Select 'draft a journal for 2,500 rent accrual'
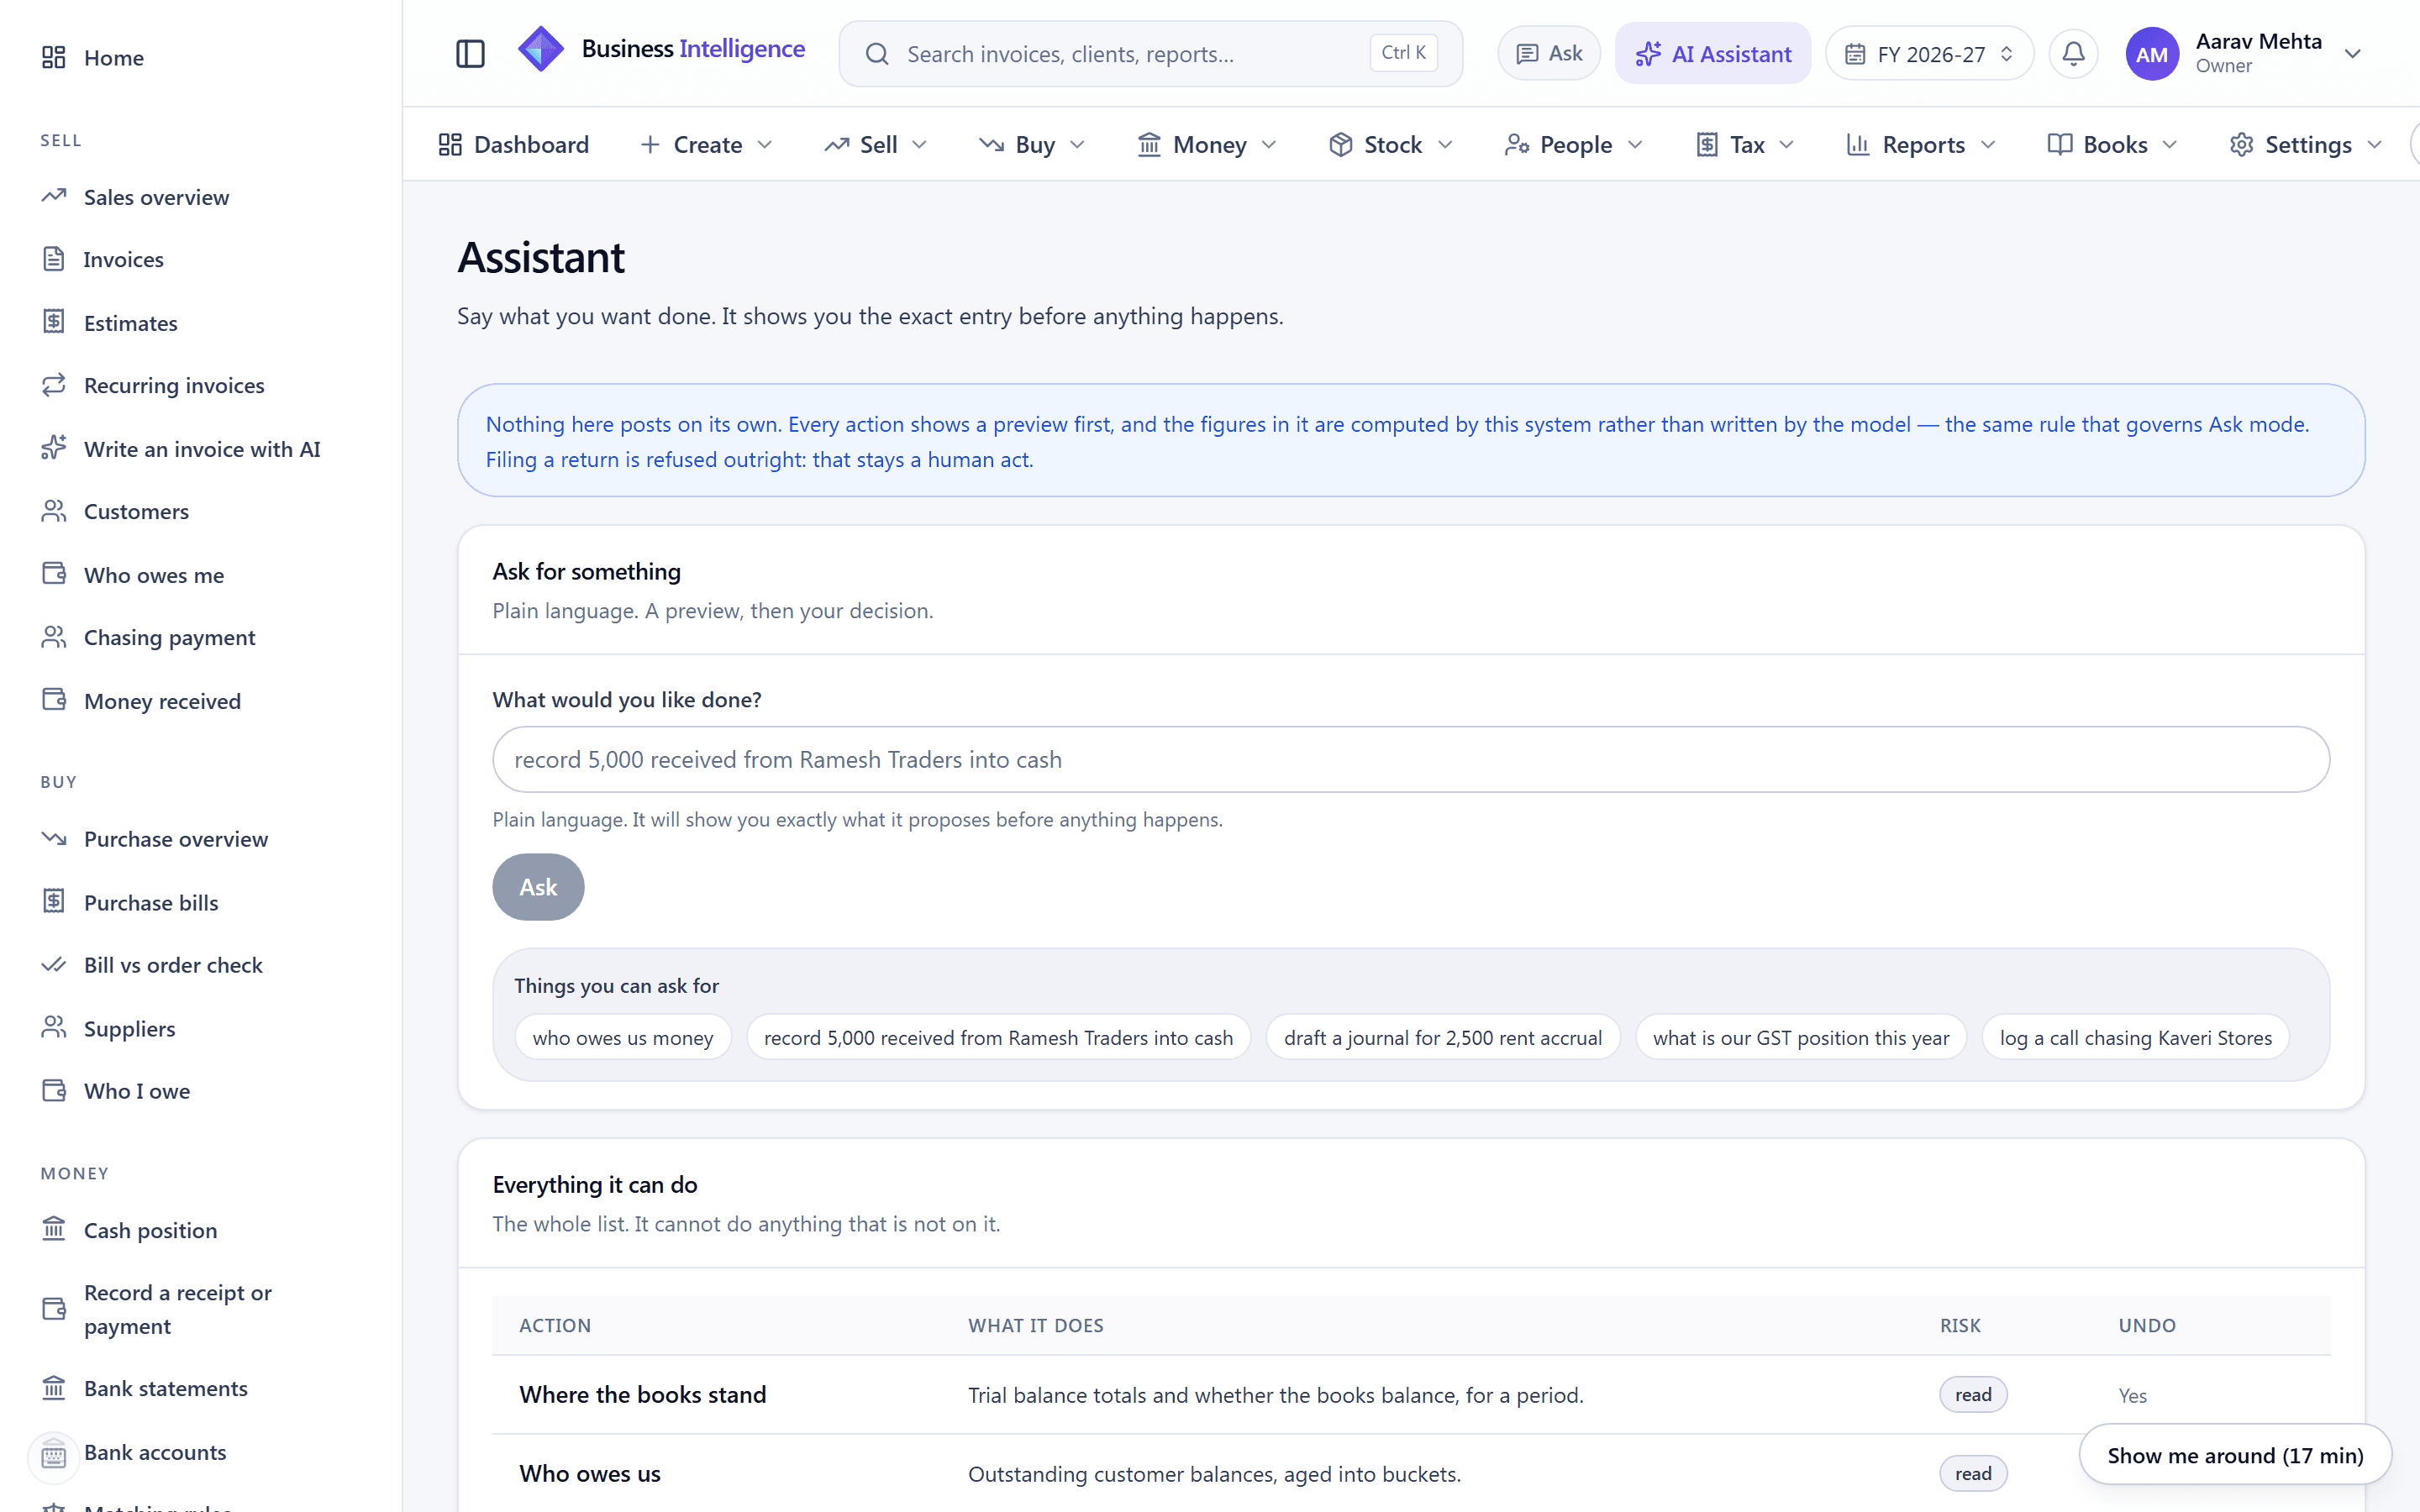Screen dimensions: 2420x1512 pyautogui.click(x=1443, y=1038)
